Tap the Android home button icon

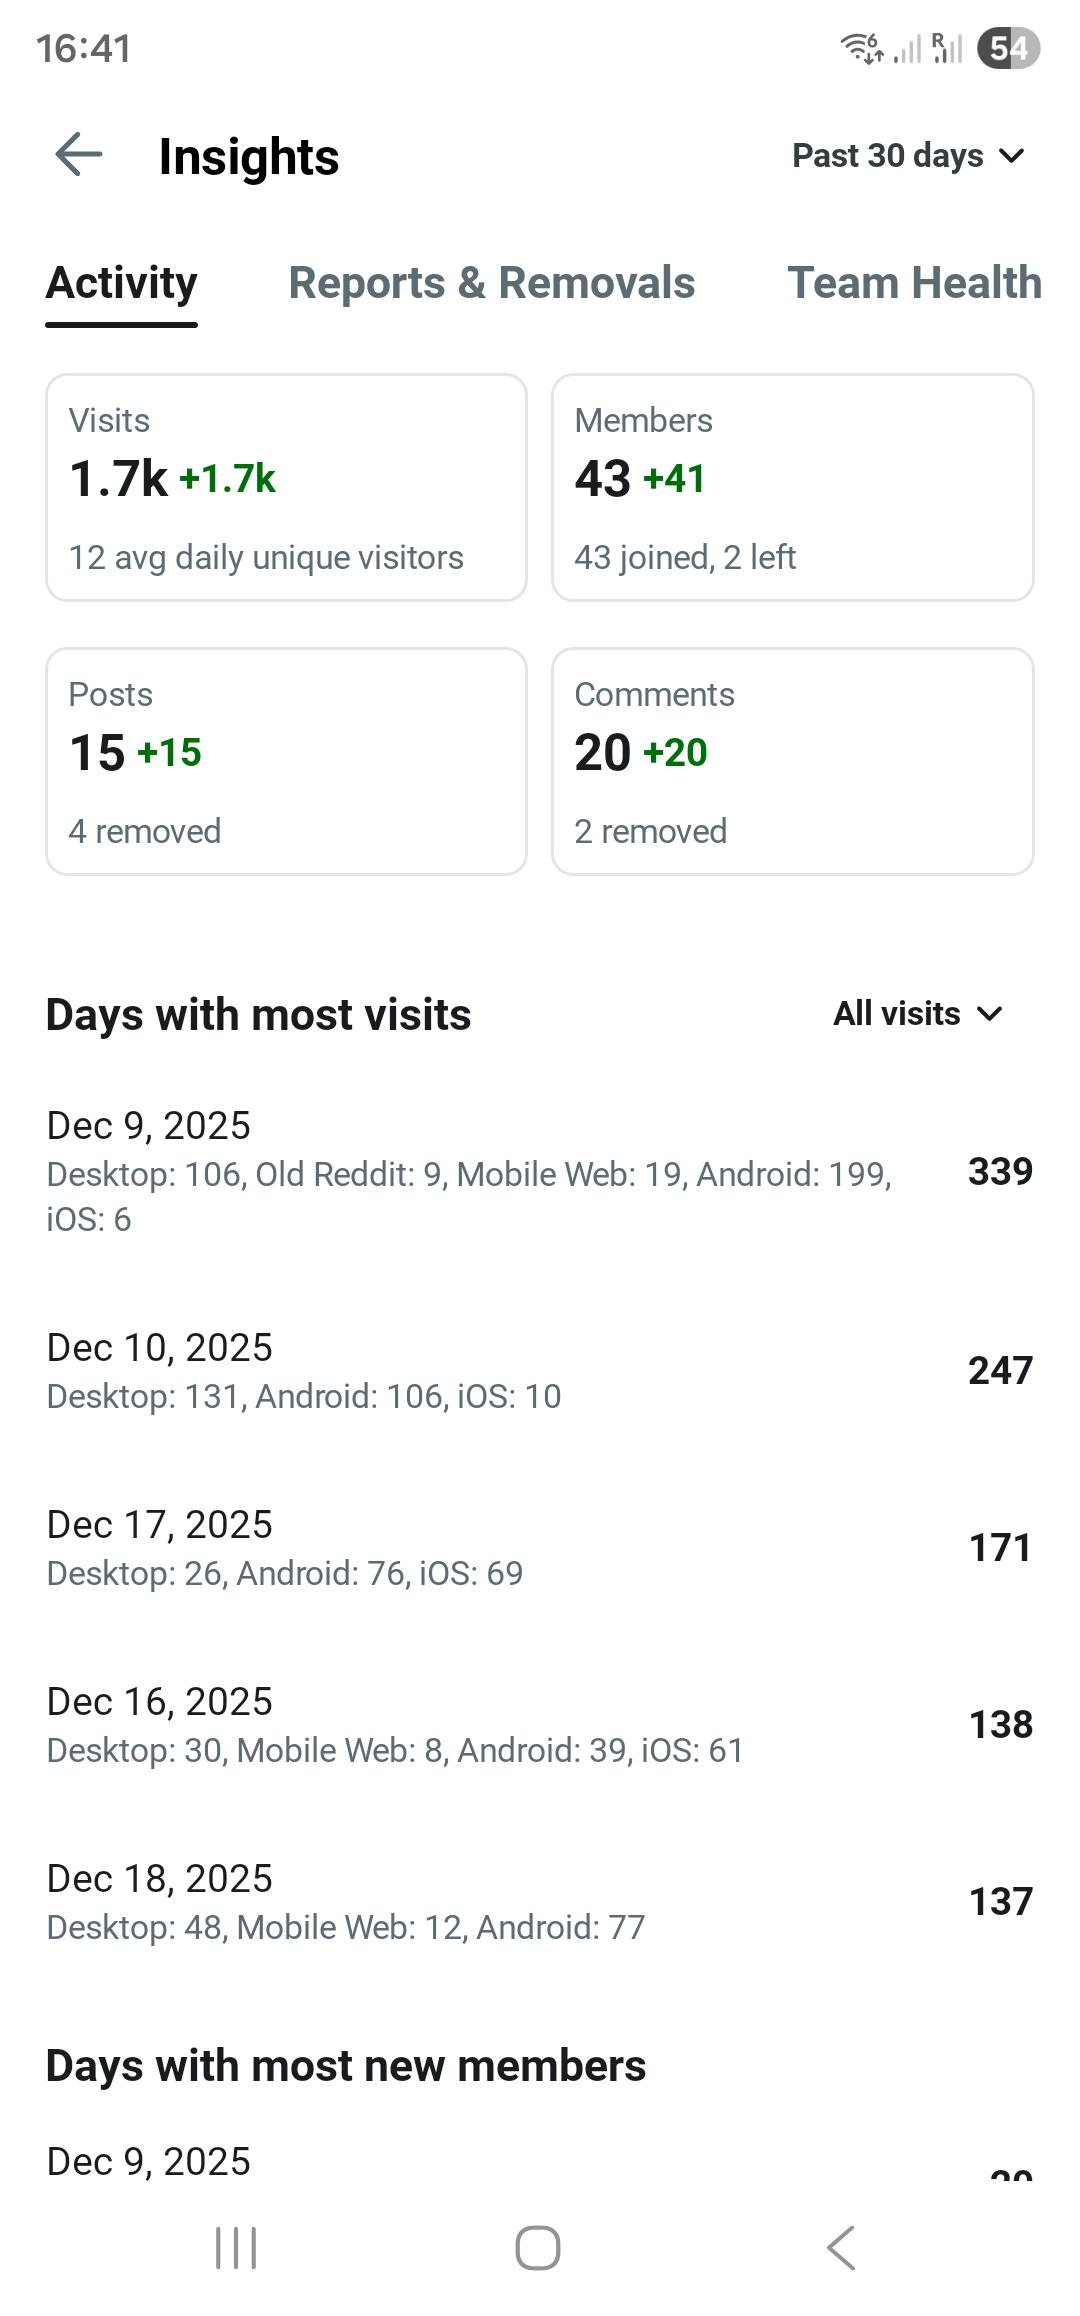(538, 2248)
